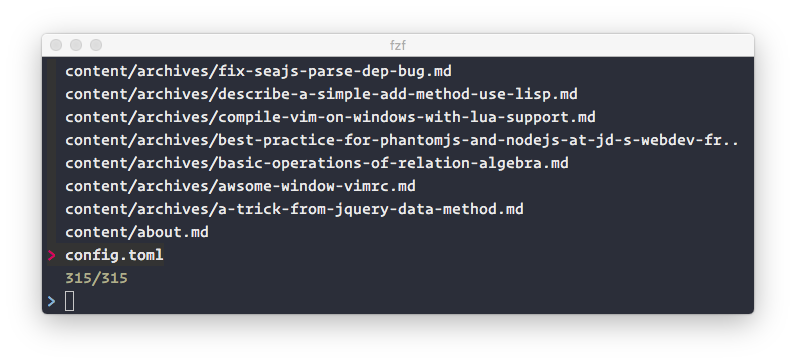Click the close window button
Image resolution: width=796 pixels, height=364 pixels.
(56, 45)
